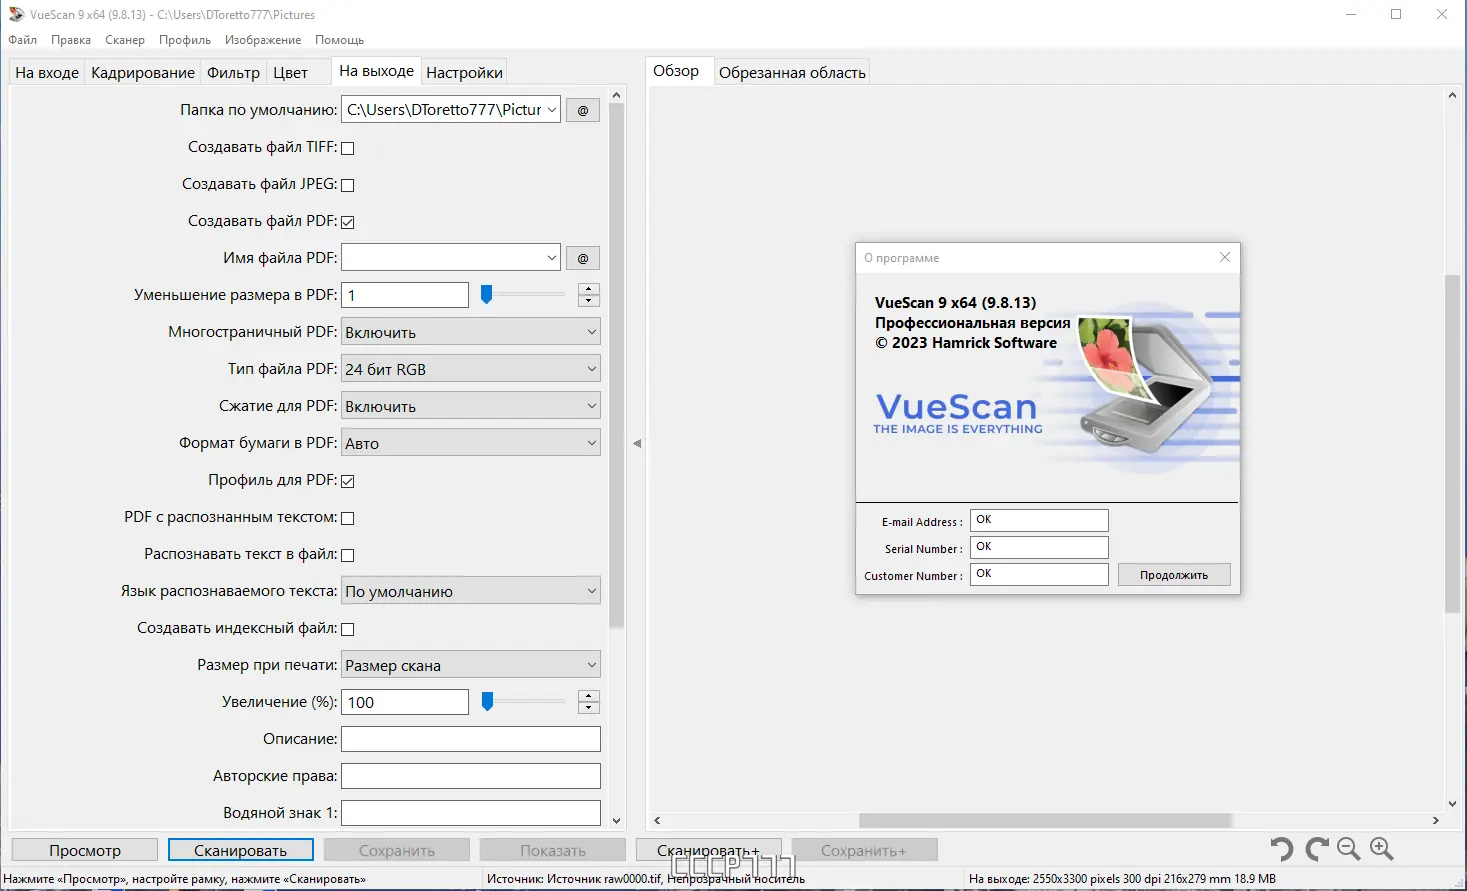Toggle Профиль для PDF checkbox
1467x891 pixels.
[x=348, y=481]
